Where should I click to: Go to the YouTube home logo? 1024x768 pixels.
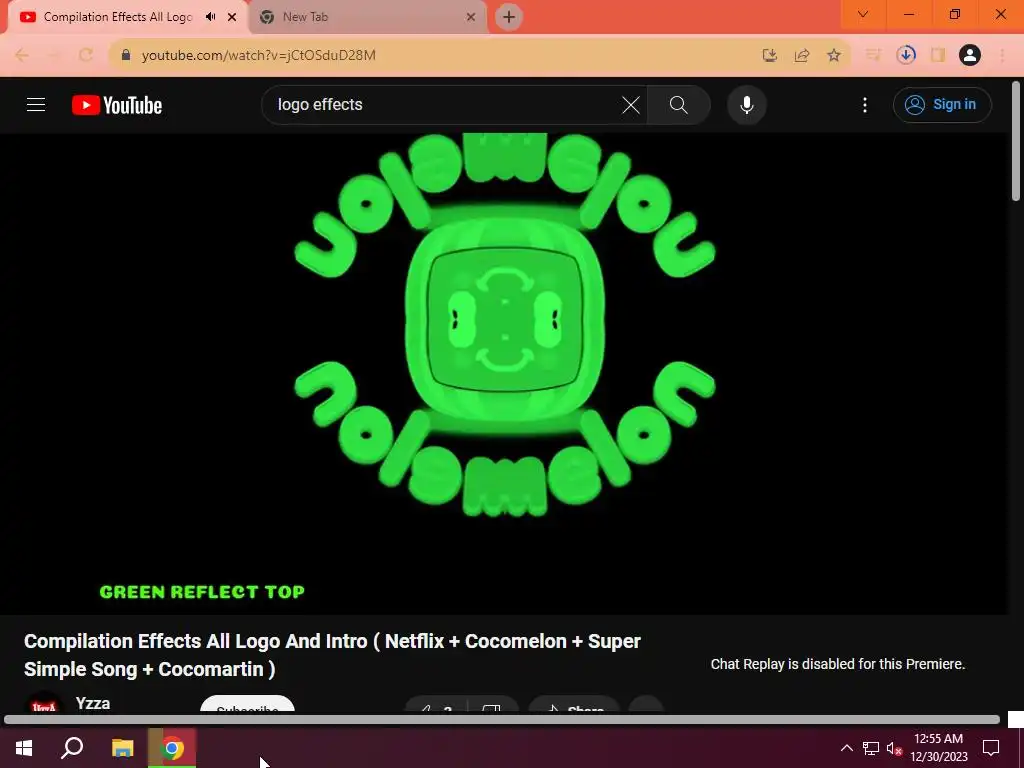click(x=117, y=105)
